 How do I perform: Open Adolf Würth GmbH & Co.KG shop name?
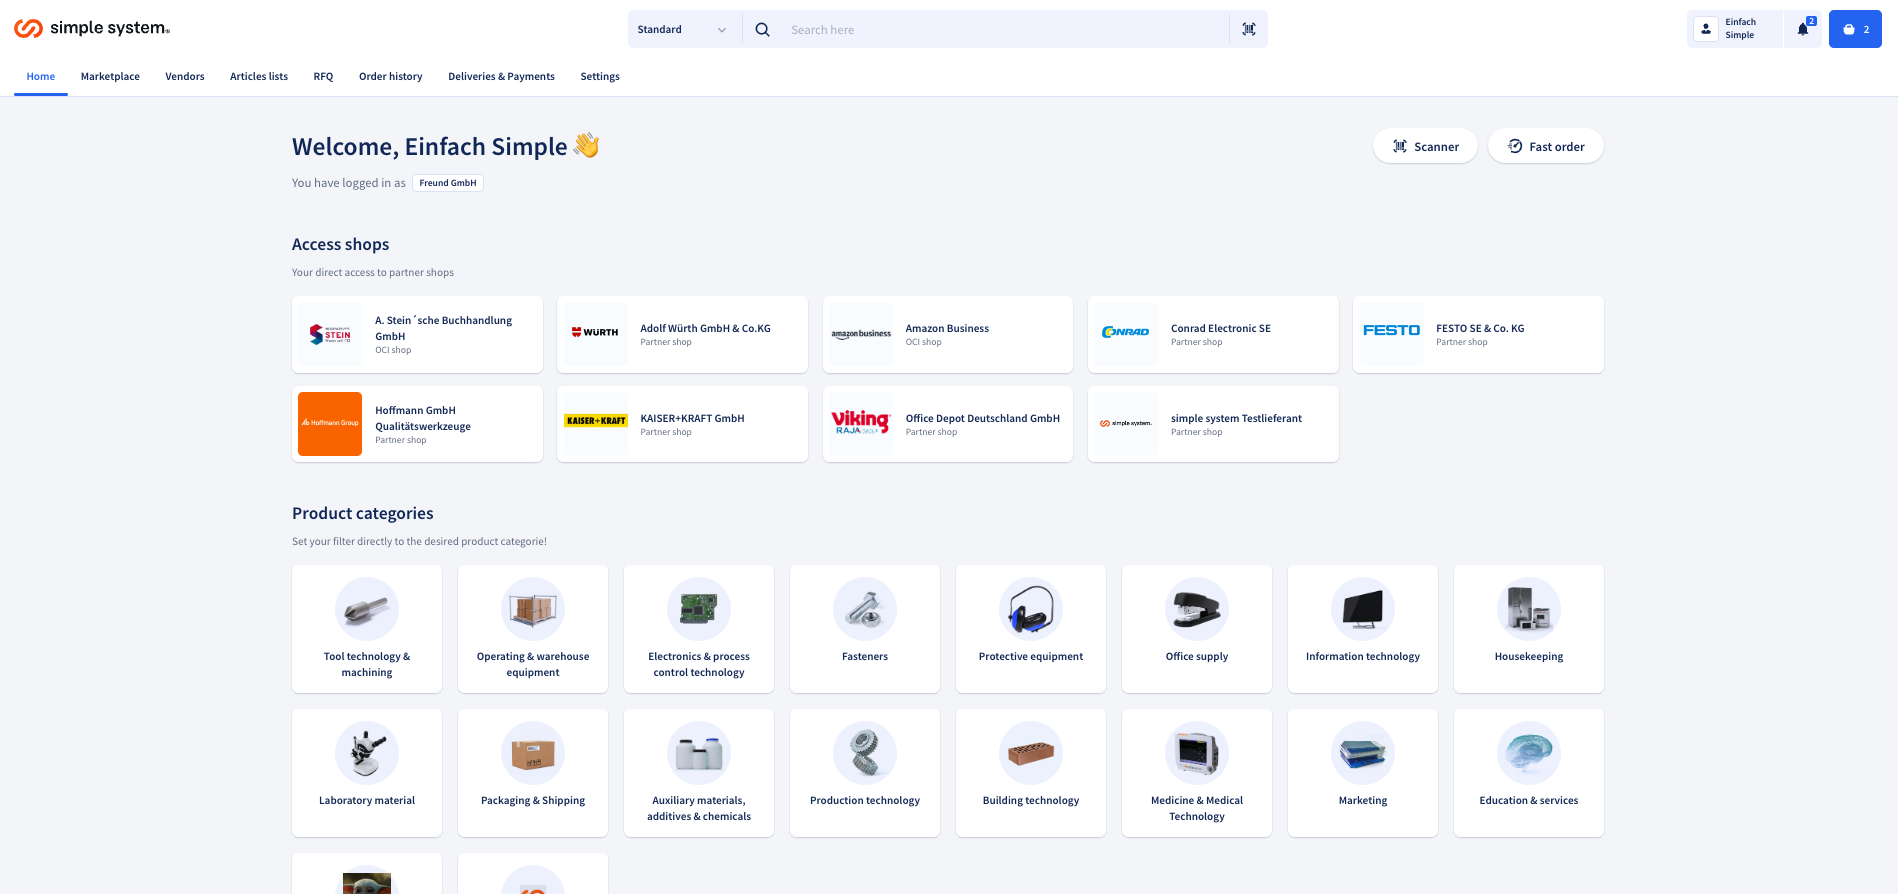tap(705, 329)
